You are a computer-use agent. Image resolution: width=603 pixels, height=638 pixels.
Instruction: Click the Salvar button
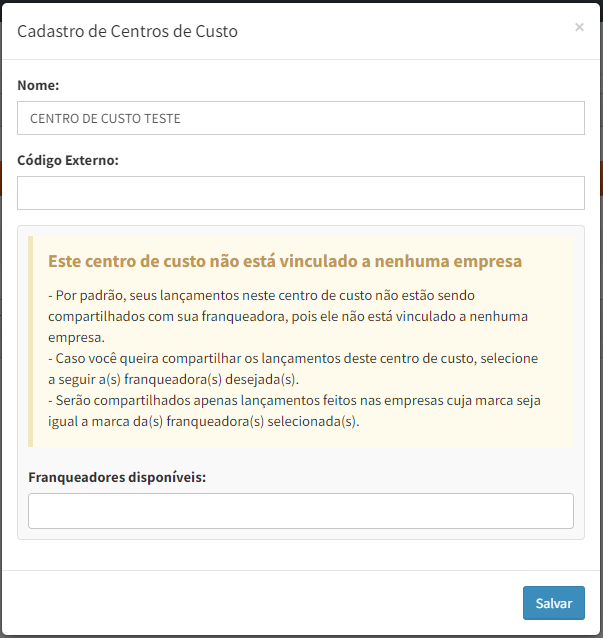[x=554, y=603]
